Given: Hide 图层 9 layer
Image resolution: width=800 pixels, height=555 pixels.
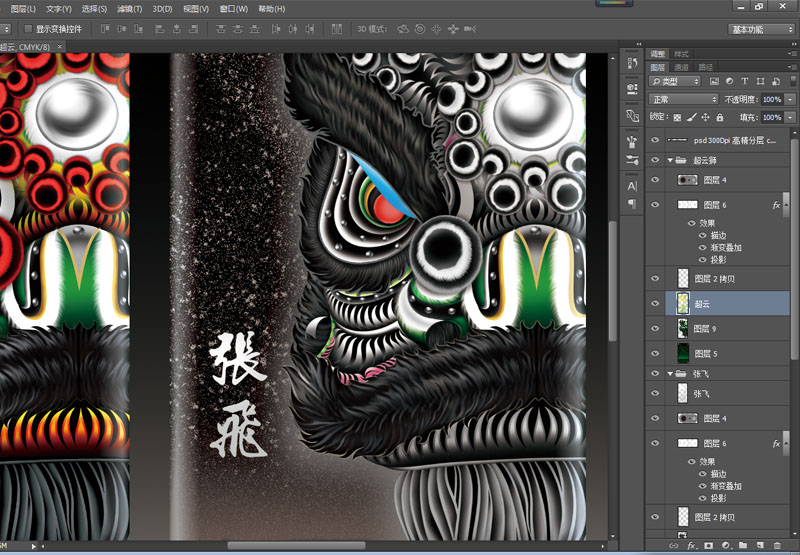Looking at the screenshot, I should click(656, 329).
